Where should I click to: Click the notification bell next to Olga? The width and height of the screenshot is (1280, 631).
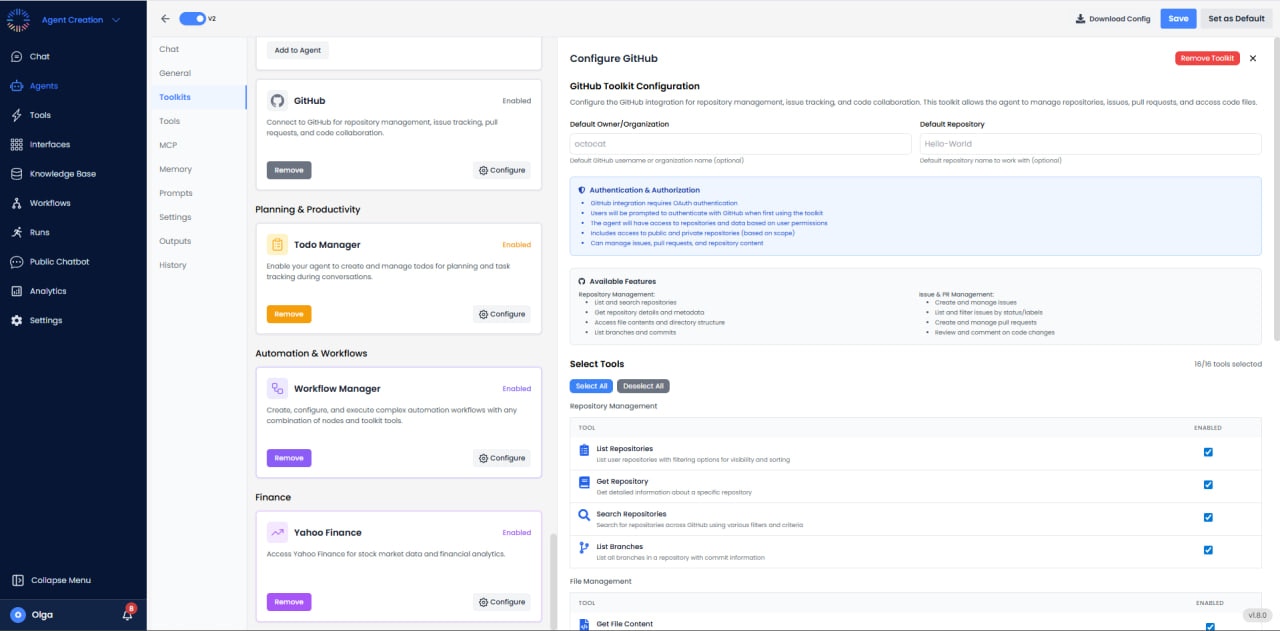[127, 614]
